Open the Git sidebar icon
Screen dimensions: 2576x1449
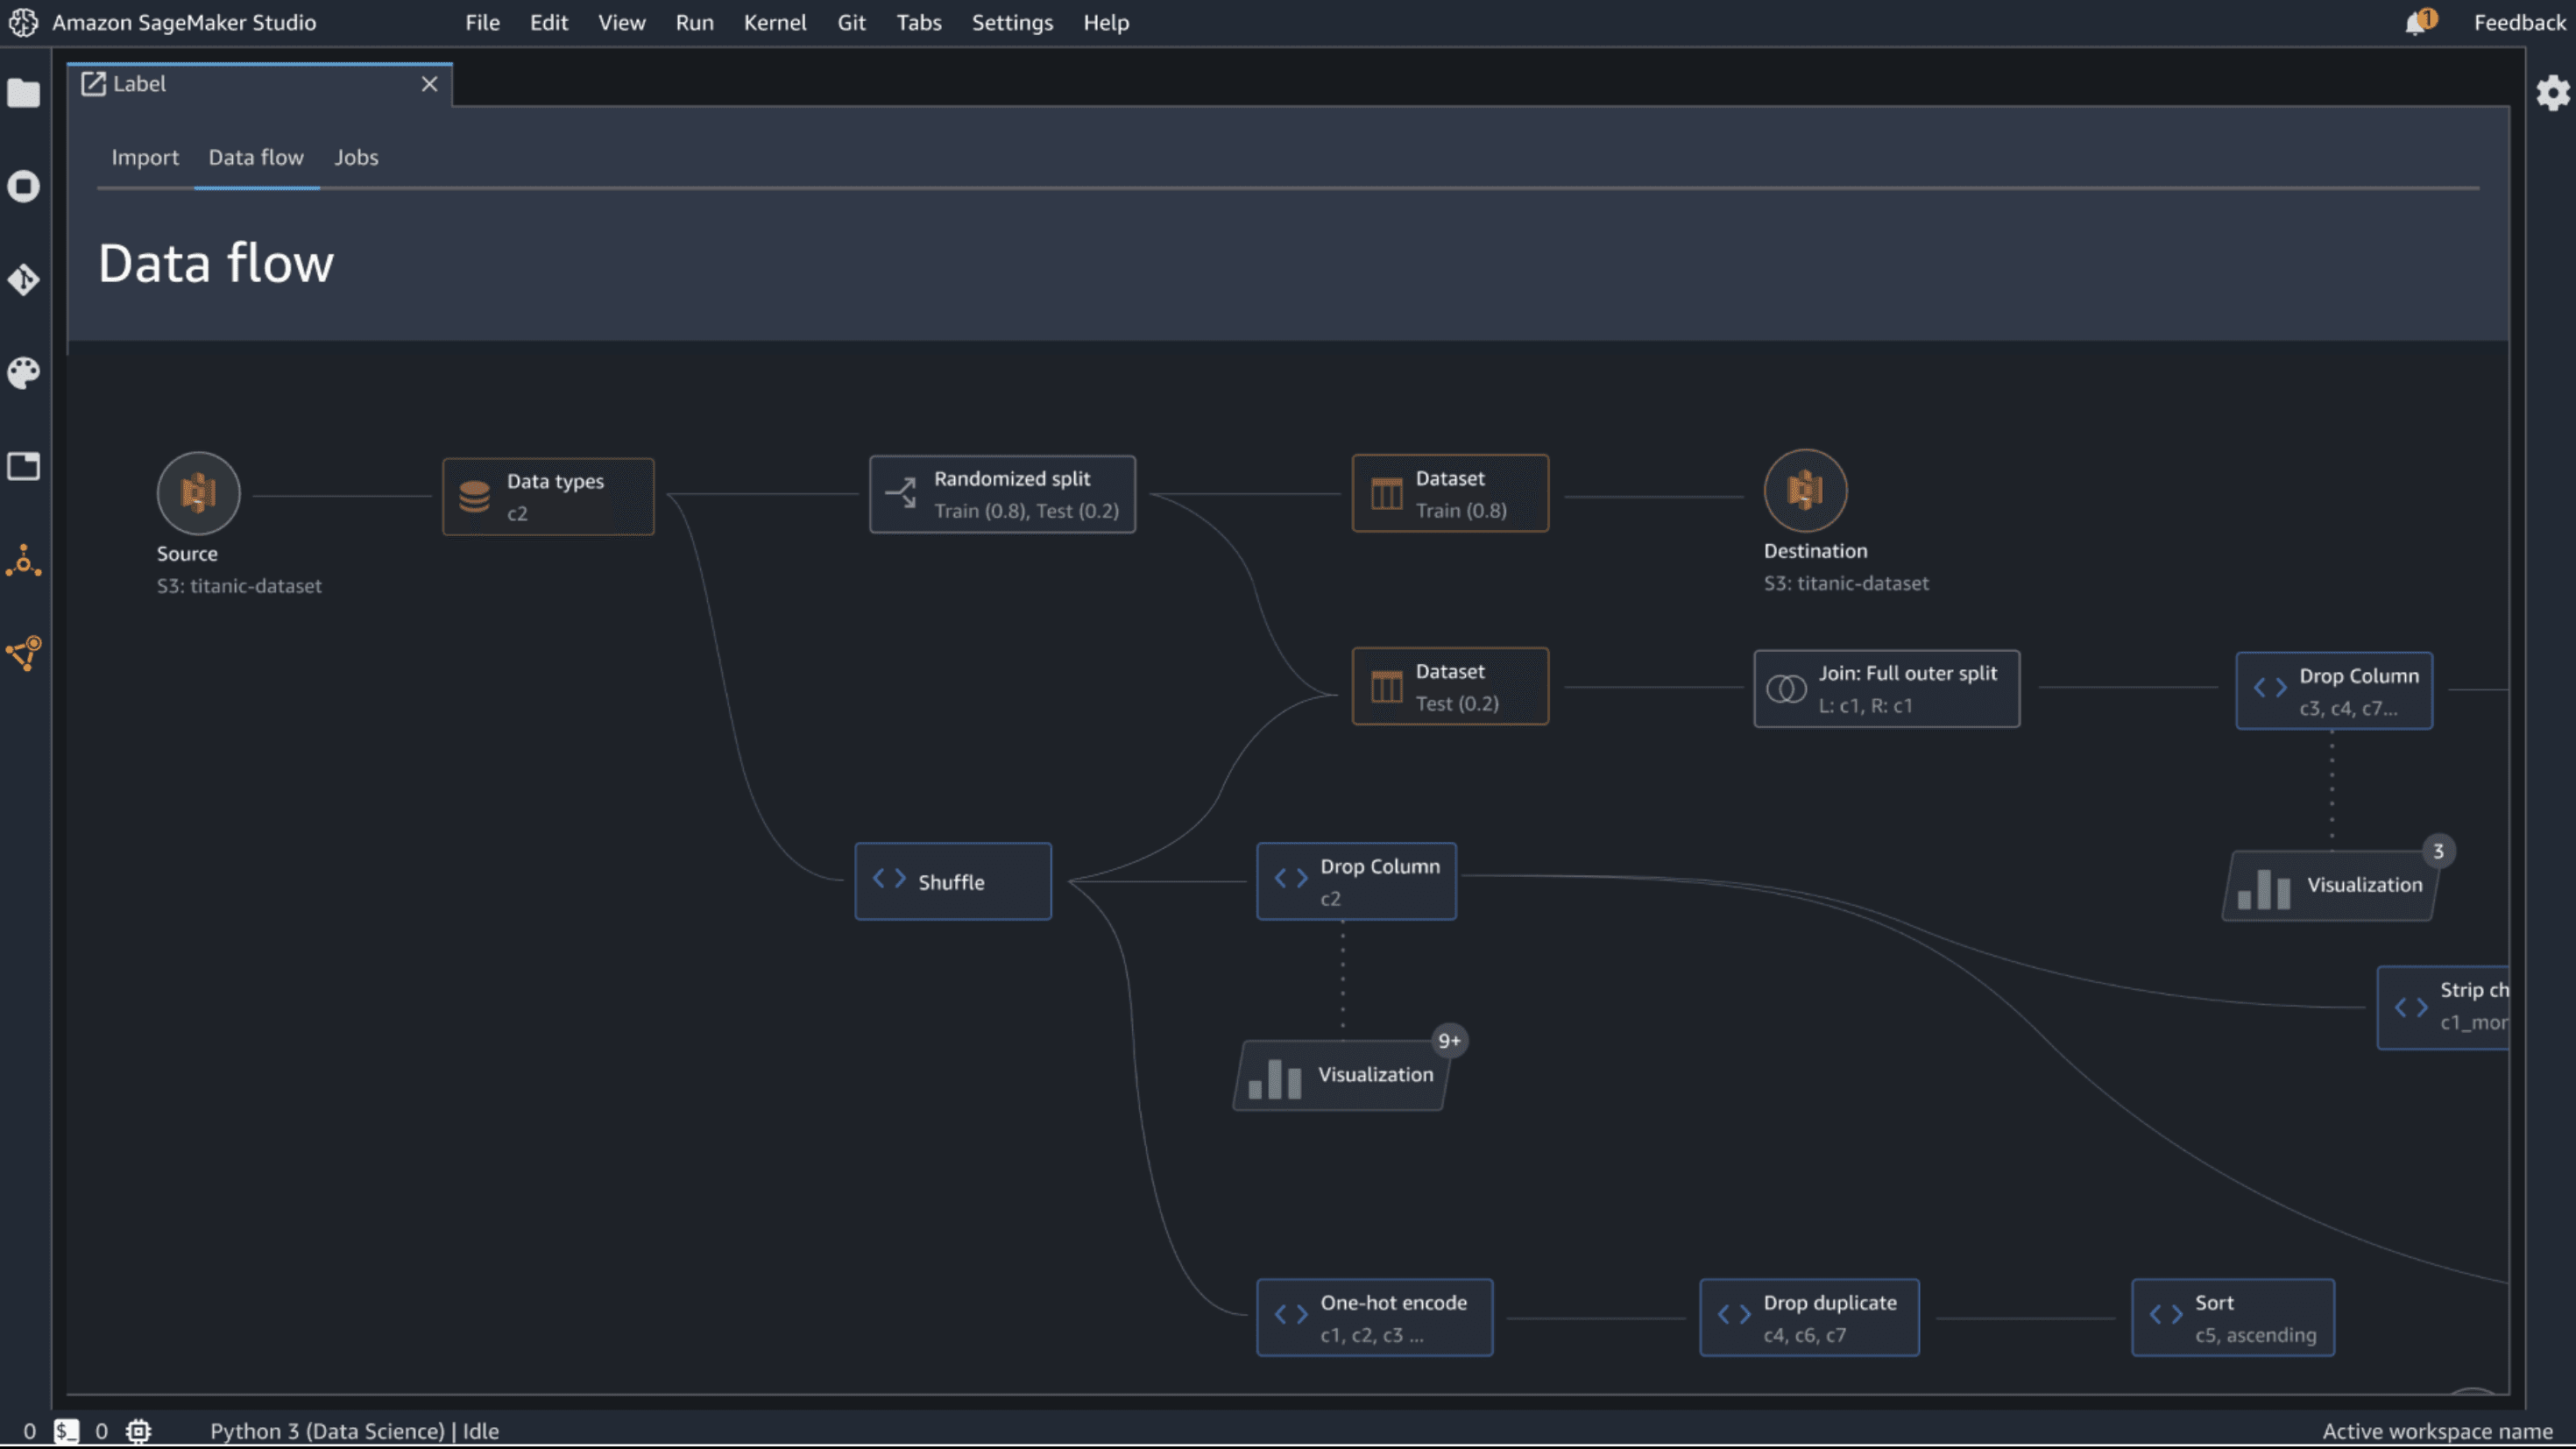pyautogui.click(x=23, y=279)
